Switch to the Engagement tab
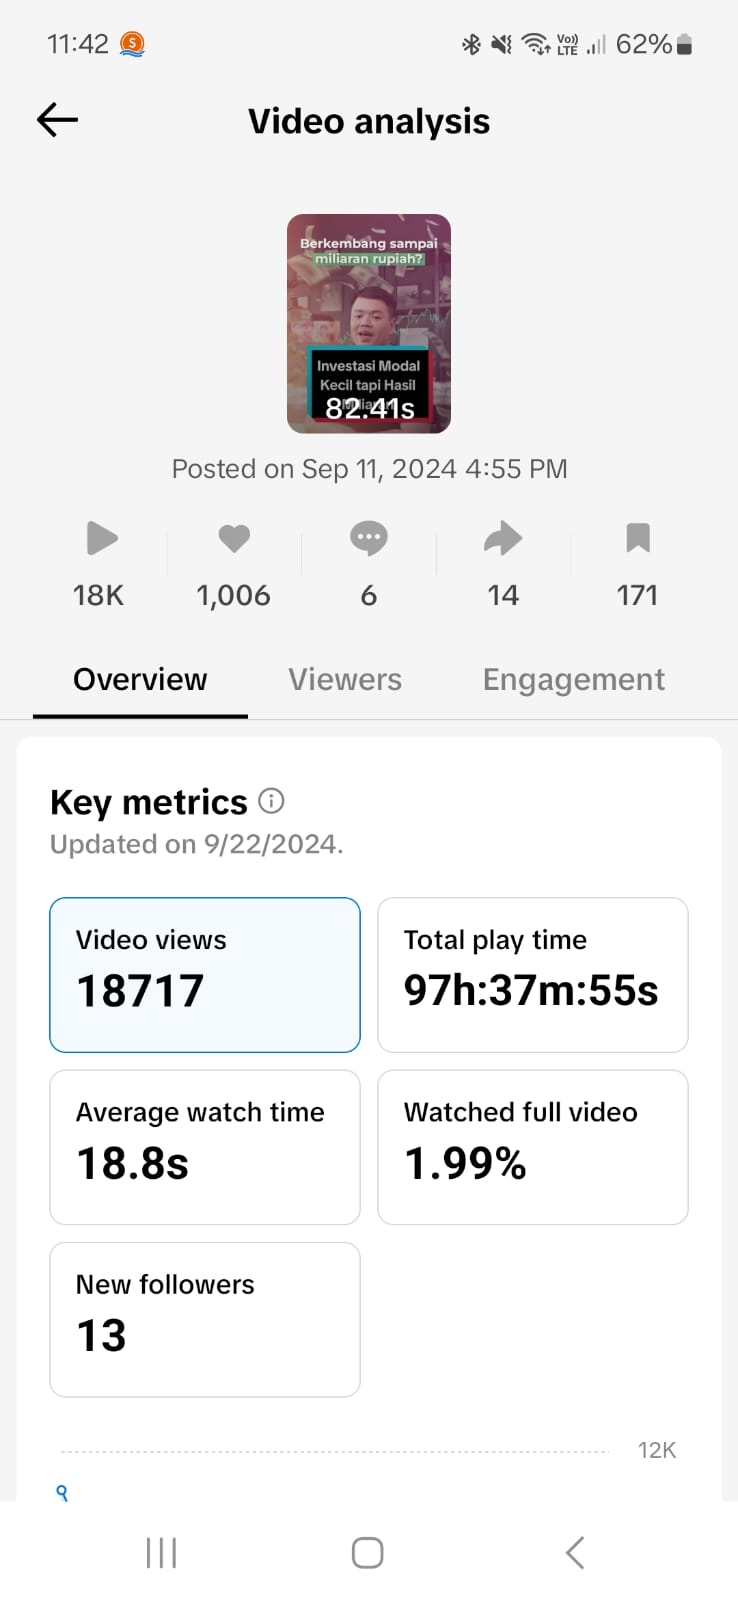This screenshot has width=738, height=1600. tap(573, 680)
